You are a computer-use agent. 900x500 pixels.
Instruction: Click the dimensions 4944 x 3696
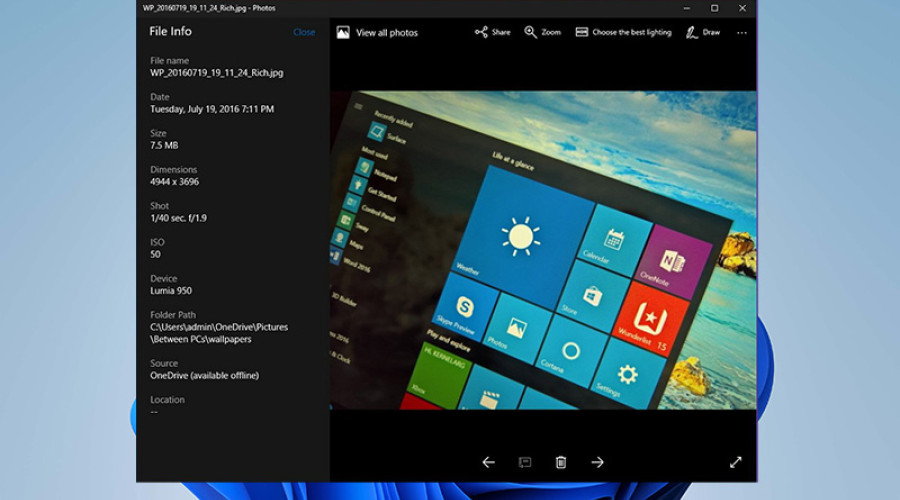point(174,182)
